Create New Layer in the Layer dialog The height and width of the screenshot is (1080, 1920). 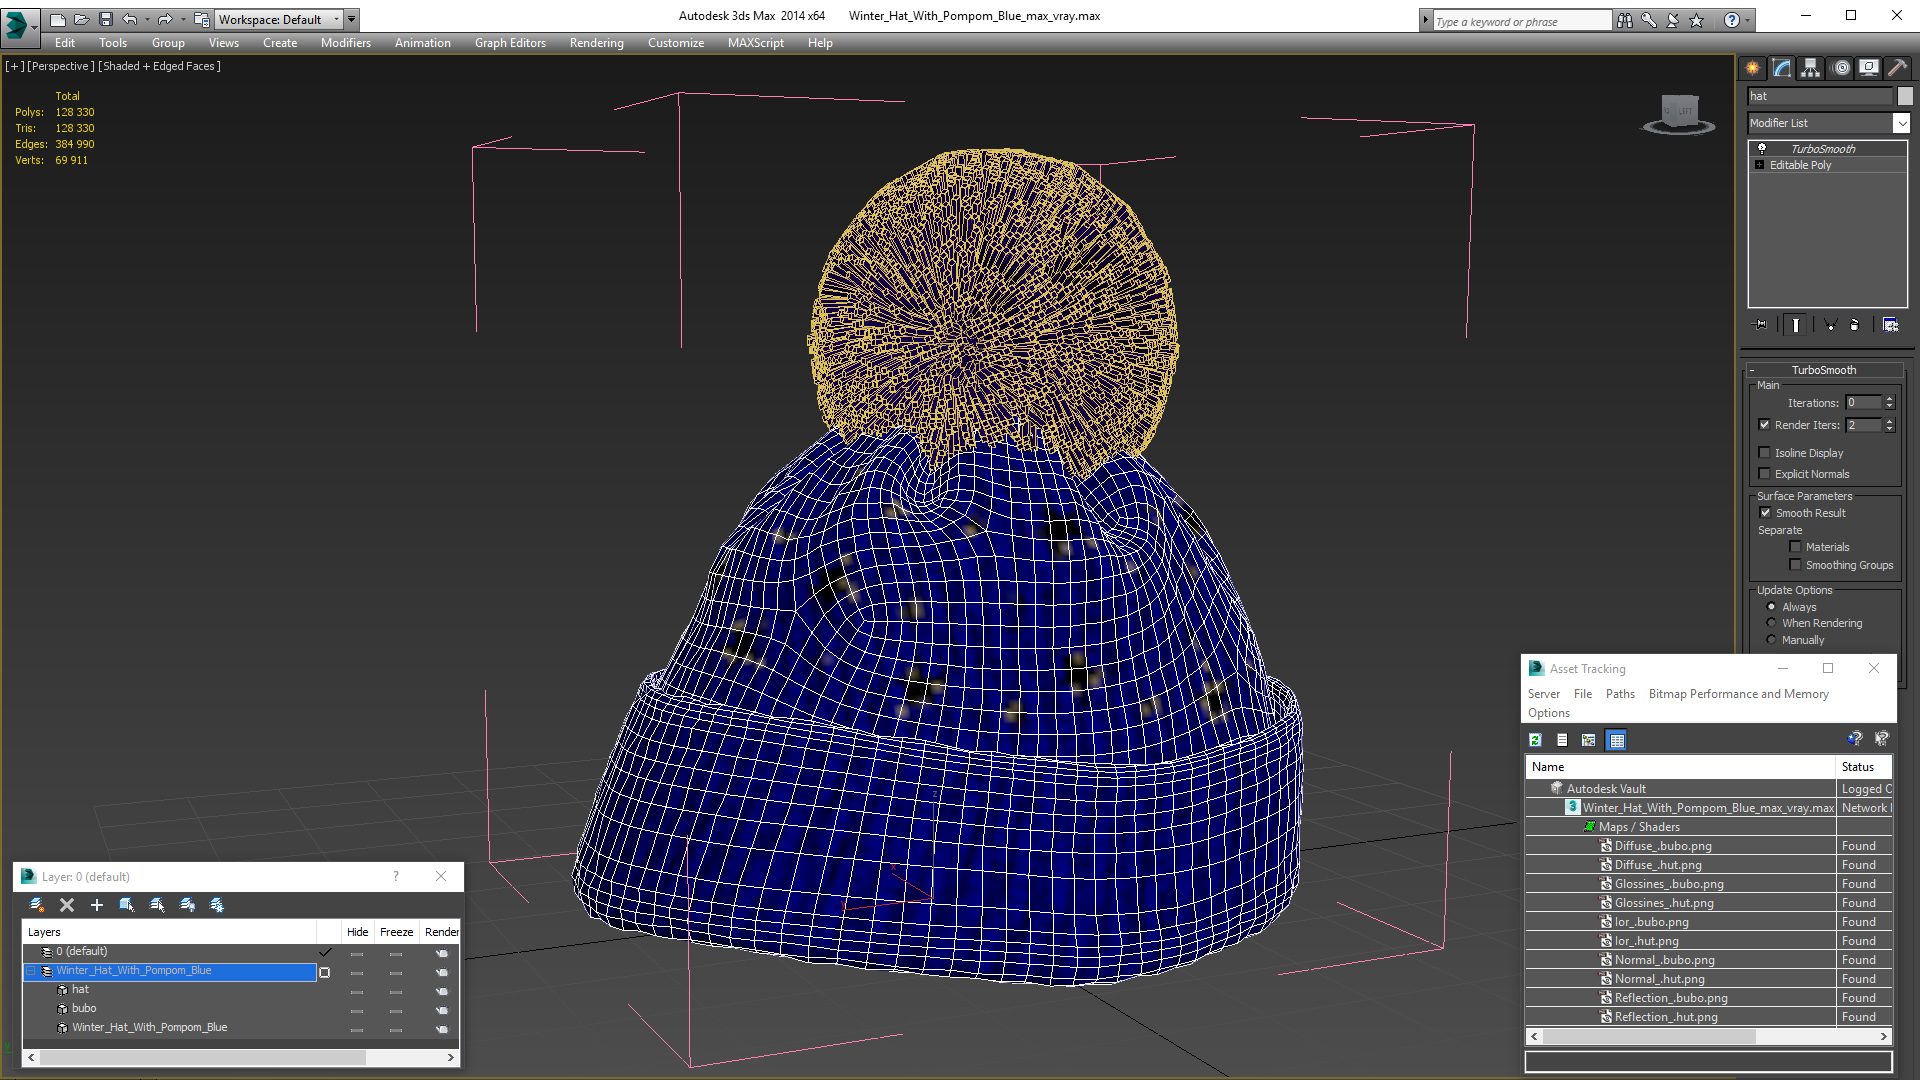(37, 905)
